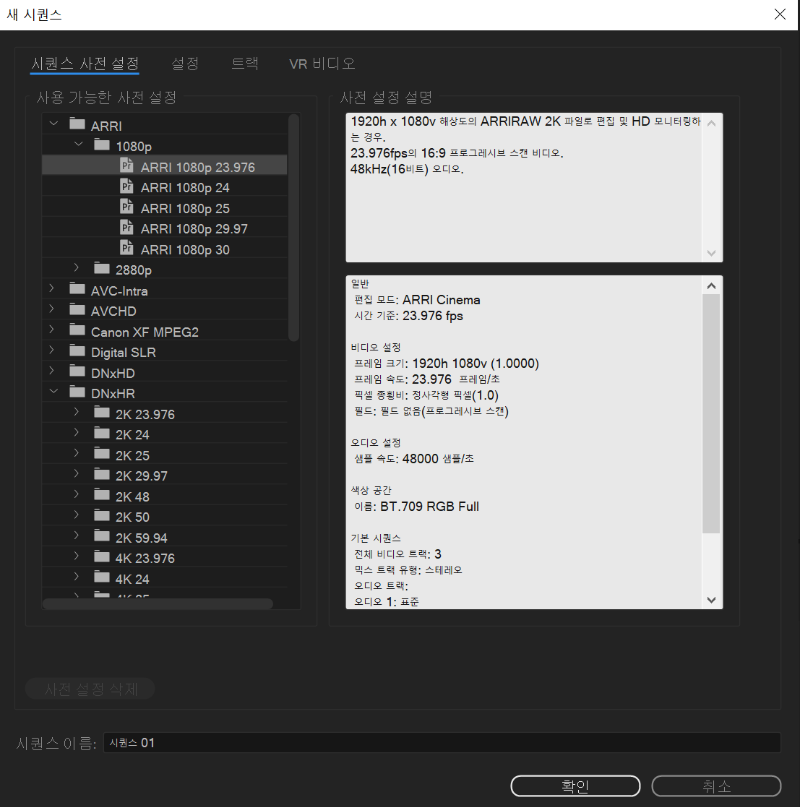
Task: Expand the DNxHD folder chevron
Action: (x=52, y=371)
